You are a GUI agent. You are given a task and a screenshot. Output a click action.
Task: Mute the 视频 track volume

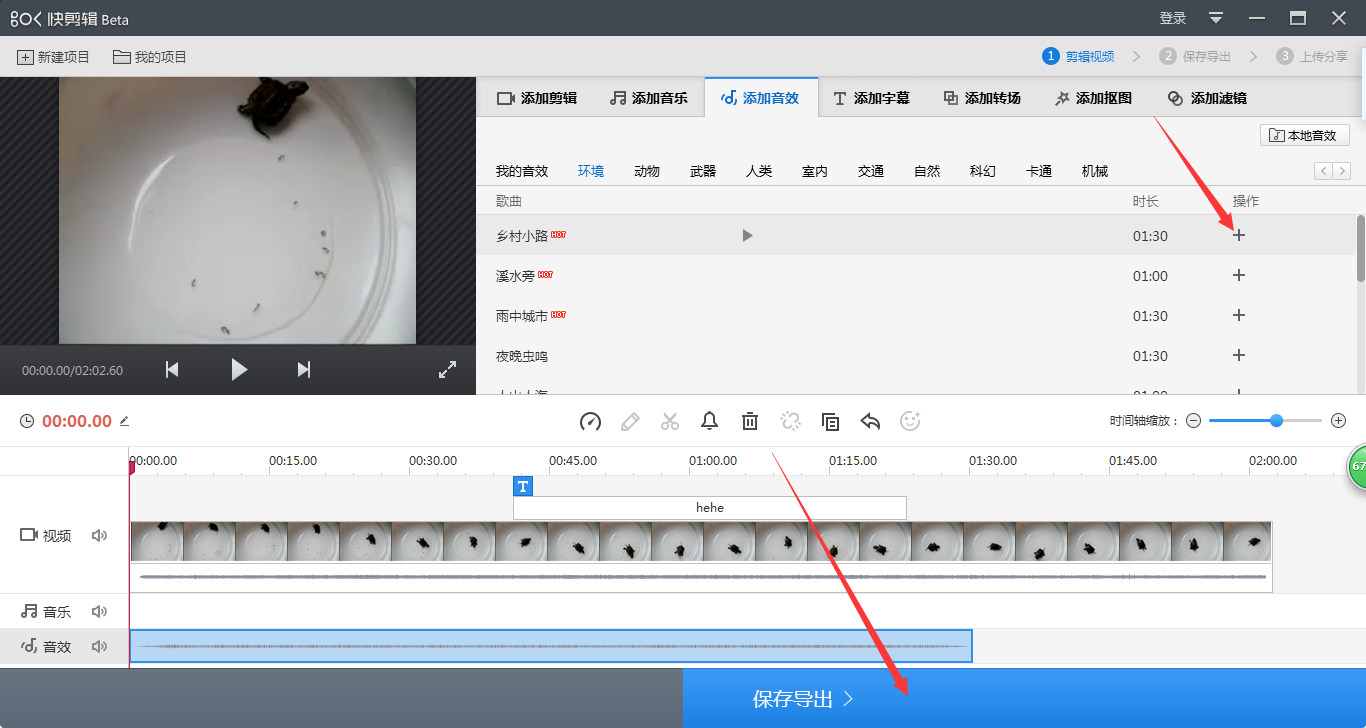pyautogui.click(x=99, y=535)
